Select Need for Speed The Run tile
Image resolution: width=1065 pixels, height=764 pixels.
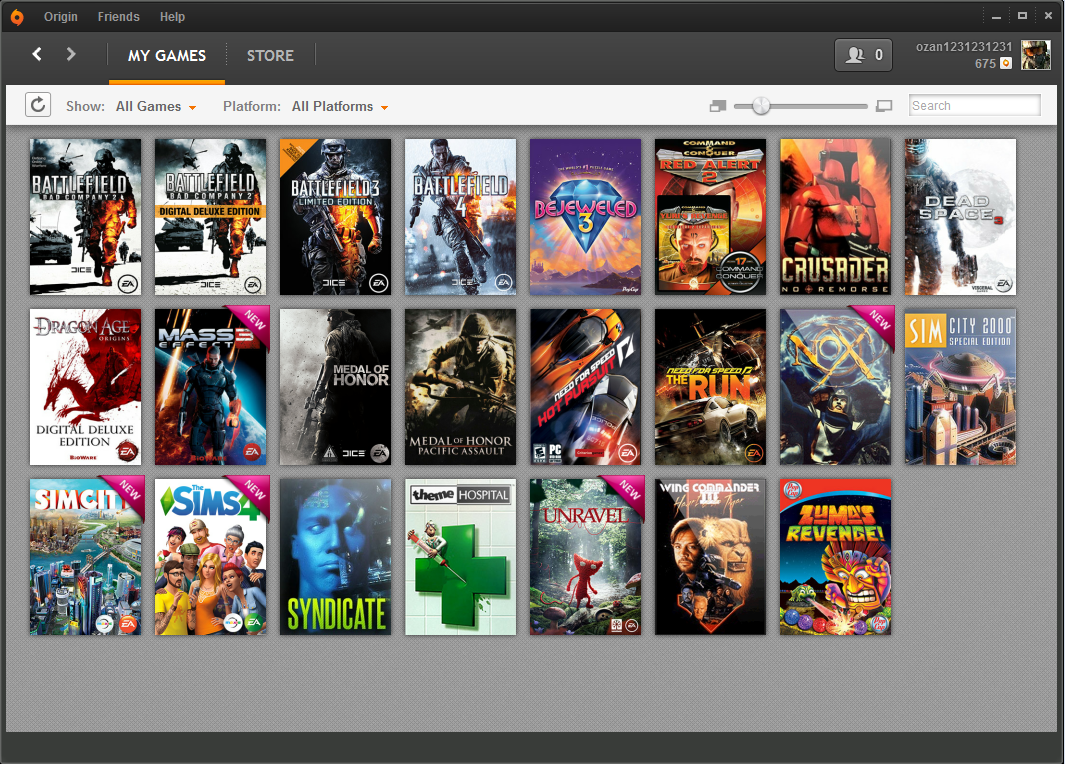click(710, 386)
